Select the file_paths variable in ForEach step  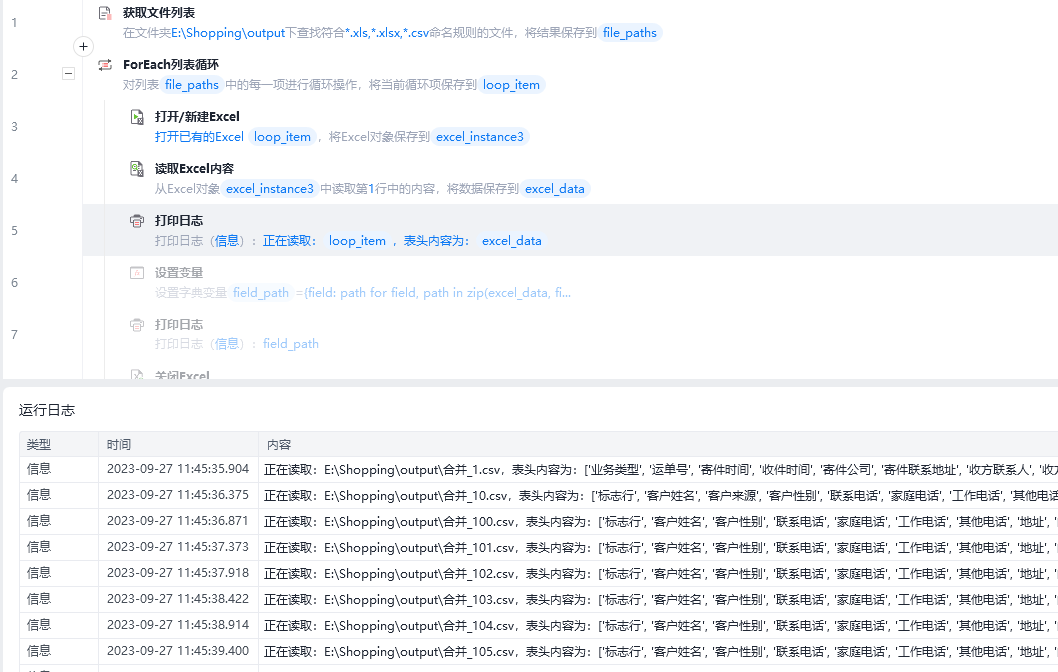pyautogui.click(x=192, y=84)
